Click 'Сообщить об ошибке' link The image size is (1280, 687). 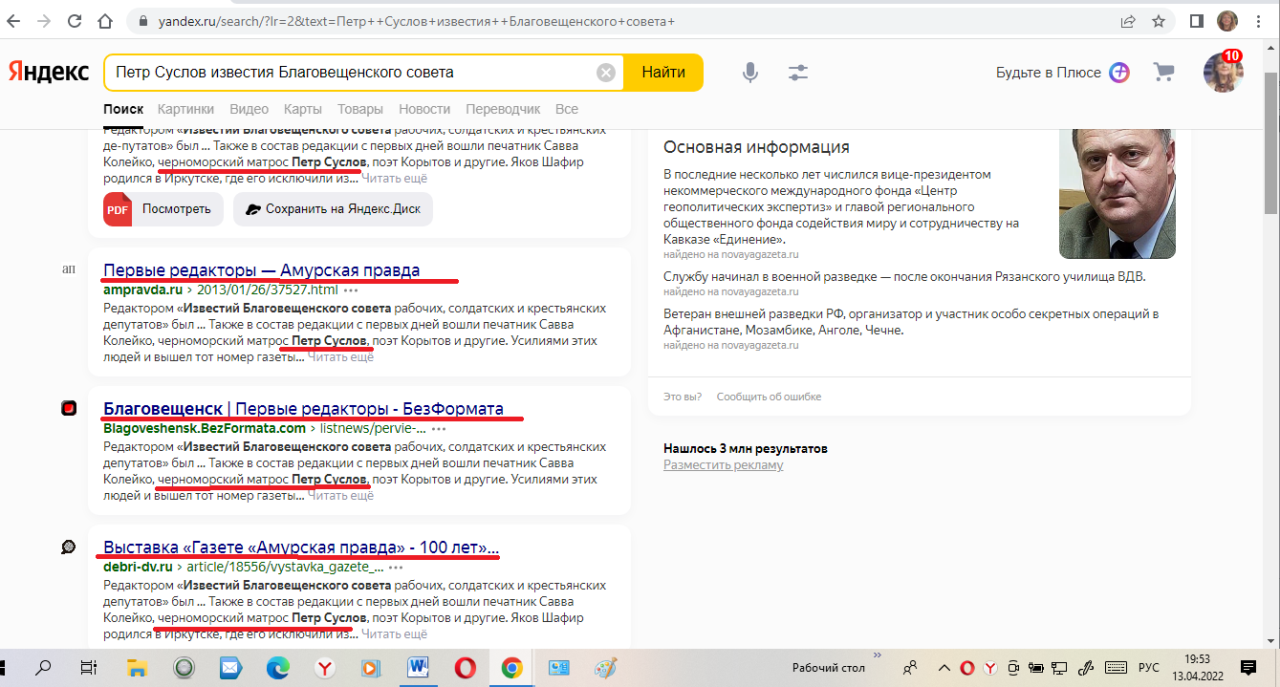[769, 396]
